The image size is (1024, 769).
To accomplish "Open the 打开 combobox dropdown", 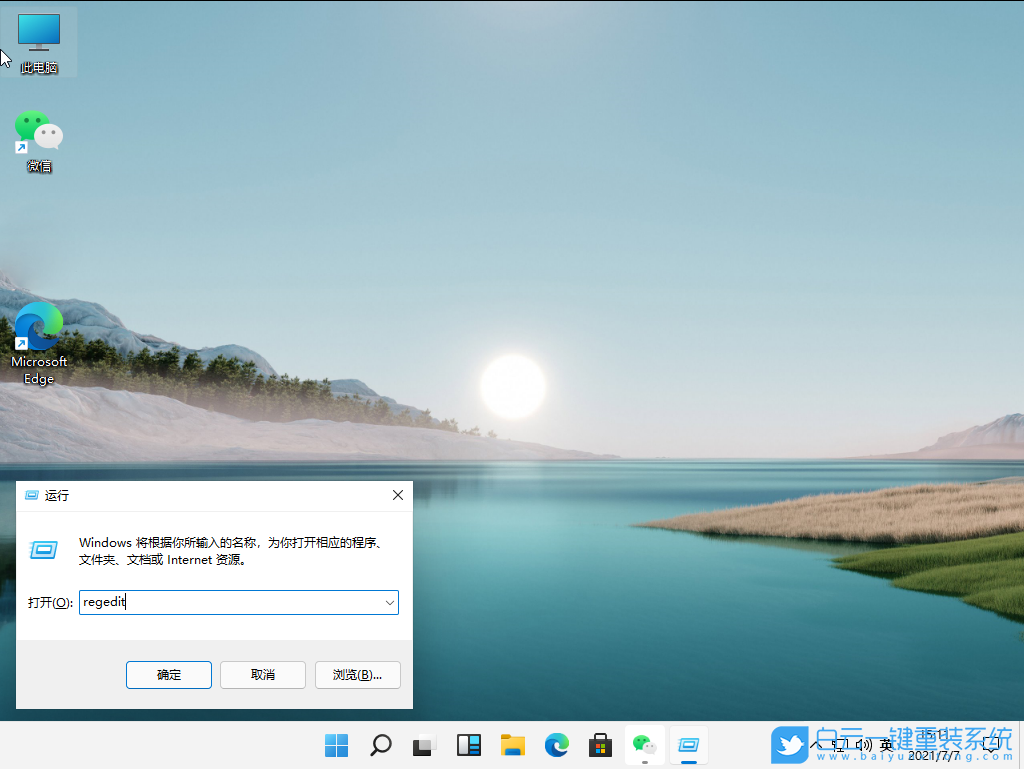I will pos(389,602).
